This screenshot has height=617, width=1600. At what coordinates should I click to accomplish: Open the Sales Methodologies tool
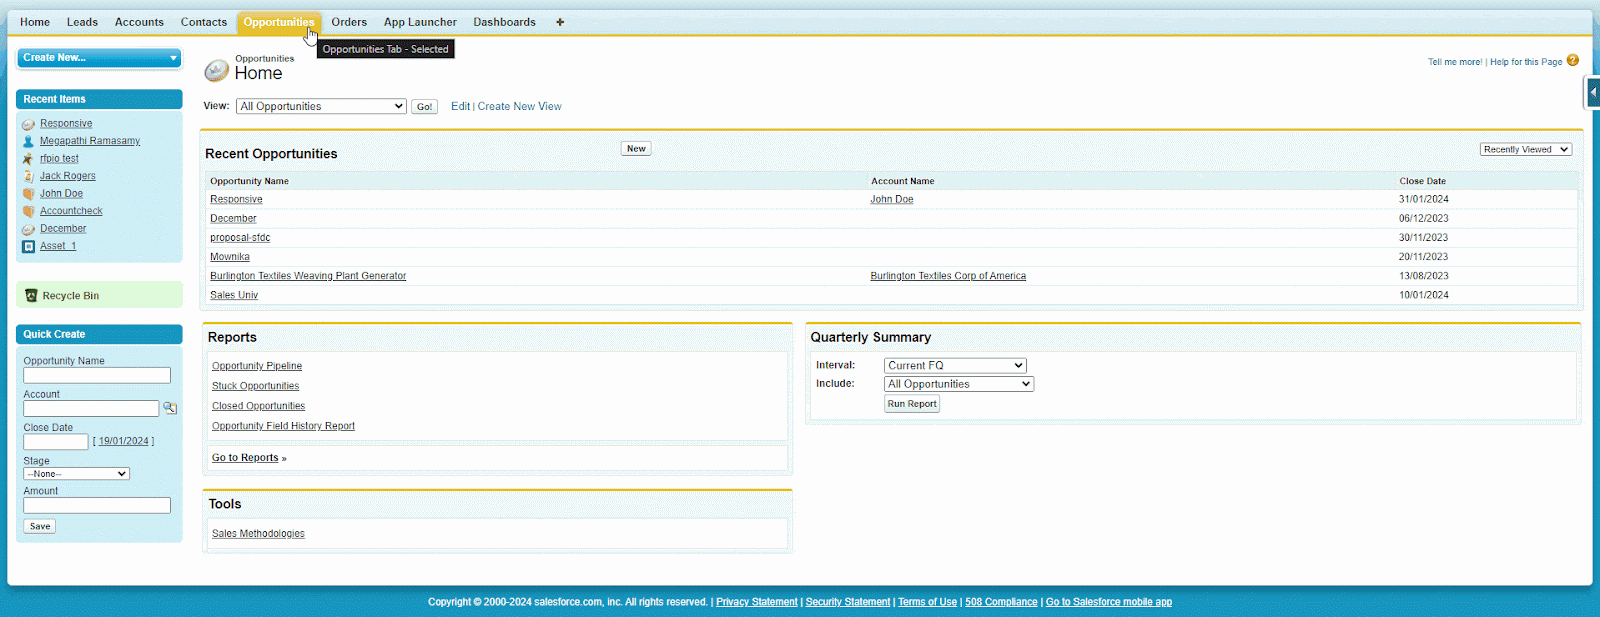pos(258,534)
